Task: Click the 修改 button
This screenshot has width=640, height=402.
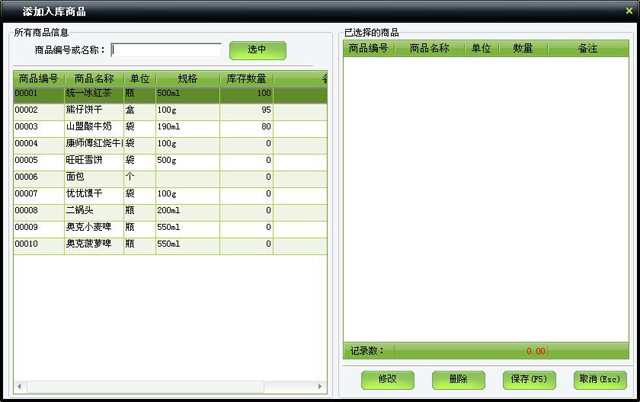Action: [x=387, y=380]
